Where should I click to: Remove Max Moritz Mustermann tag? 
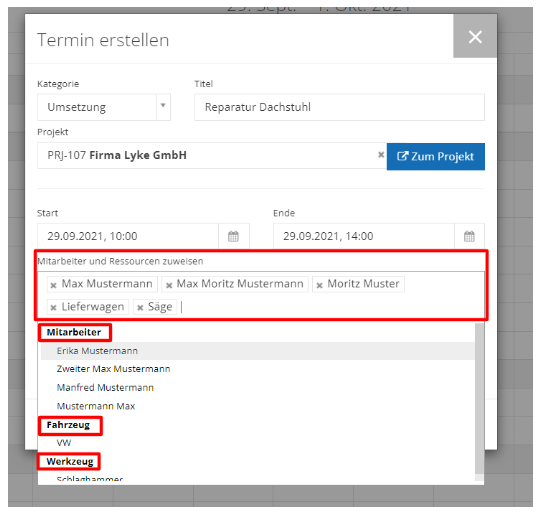pyautogui.click(x=169, y=285)
